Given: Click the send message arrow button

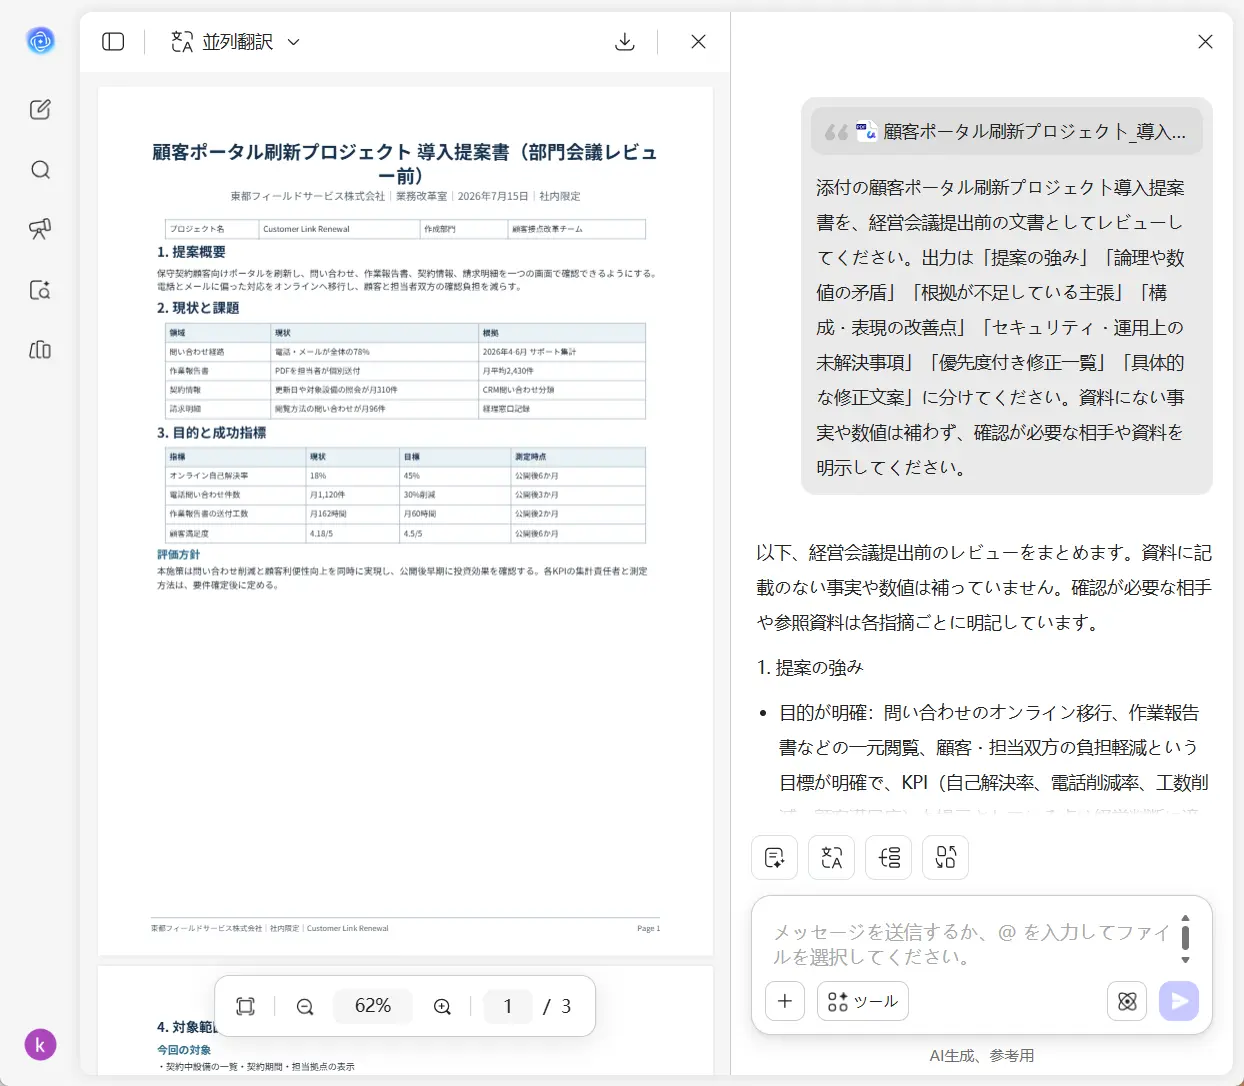Looking at the screenshot, I should click(1179, 1001).
